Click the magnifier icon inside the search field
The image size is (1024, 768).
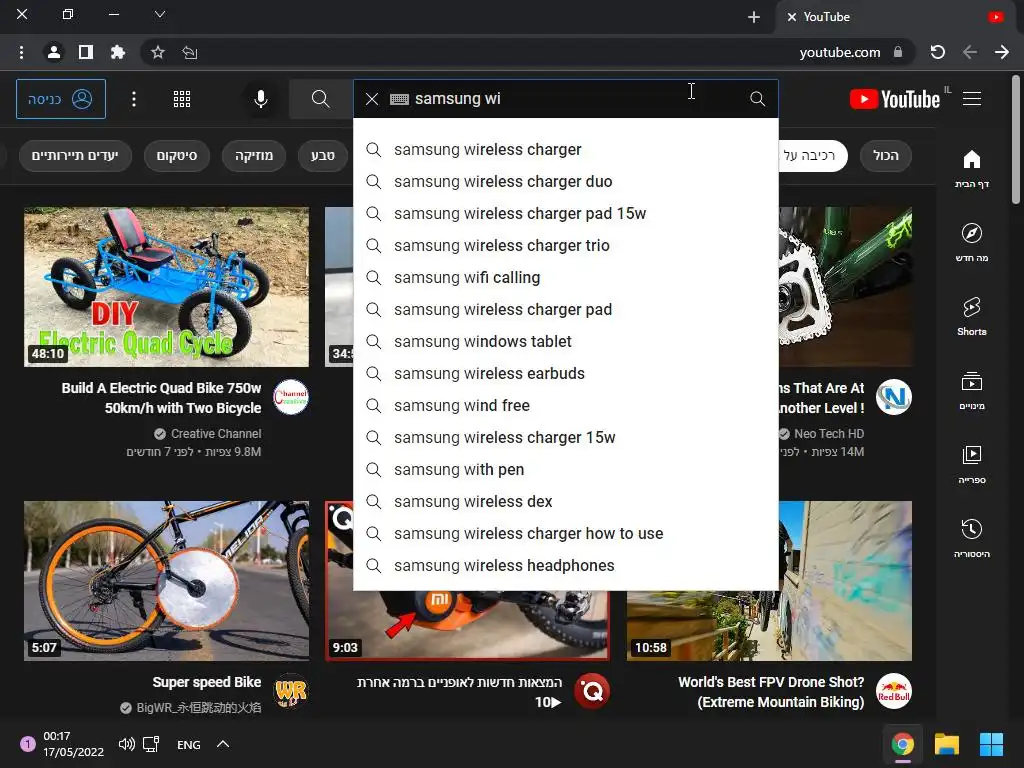point(758,99)
